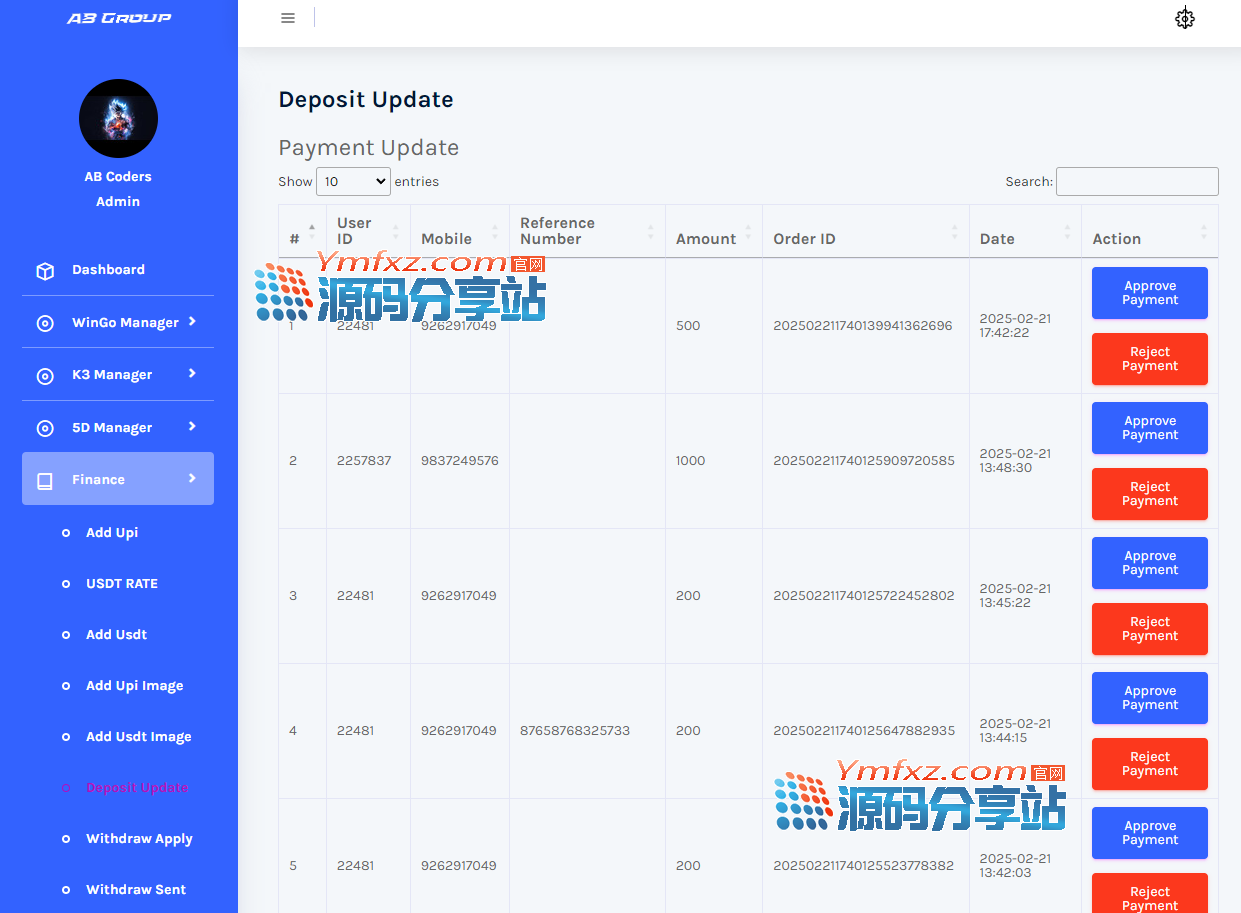Image resolution: width=1241 pixels, height=913 pixels.
Task: Open the Show entries dropdown
Action: [352, 181]
